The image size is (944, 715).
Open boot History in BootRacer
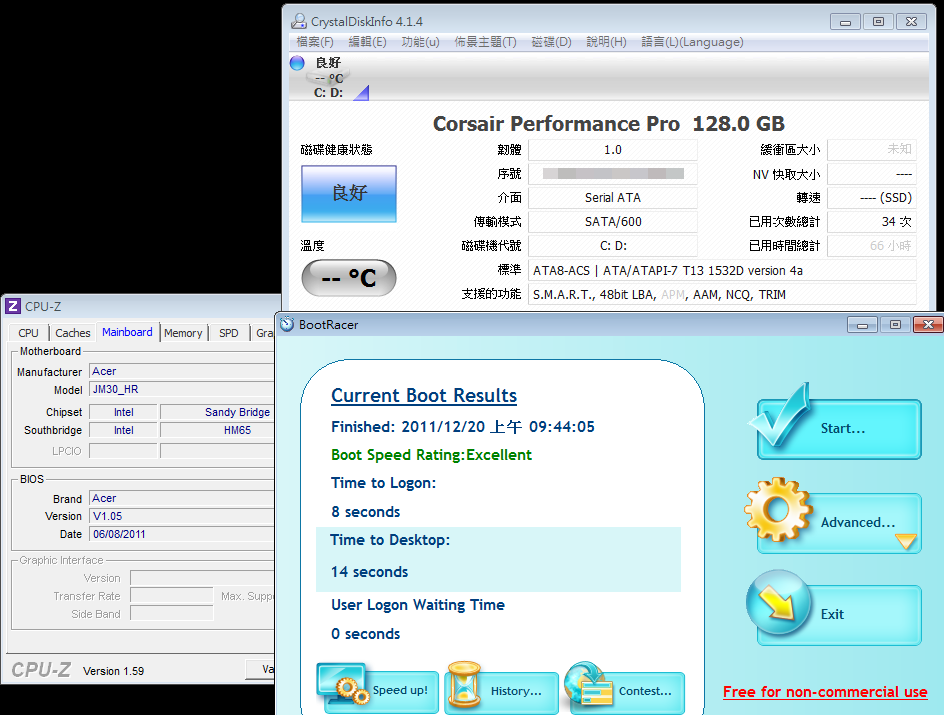click(x=502, y=691)
